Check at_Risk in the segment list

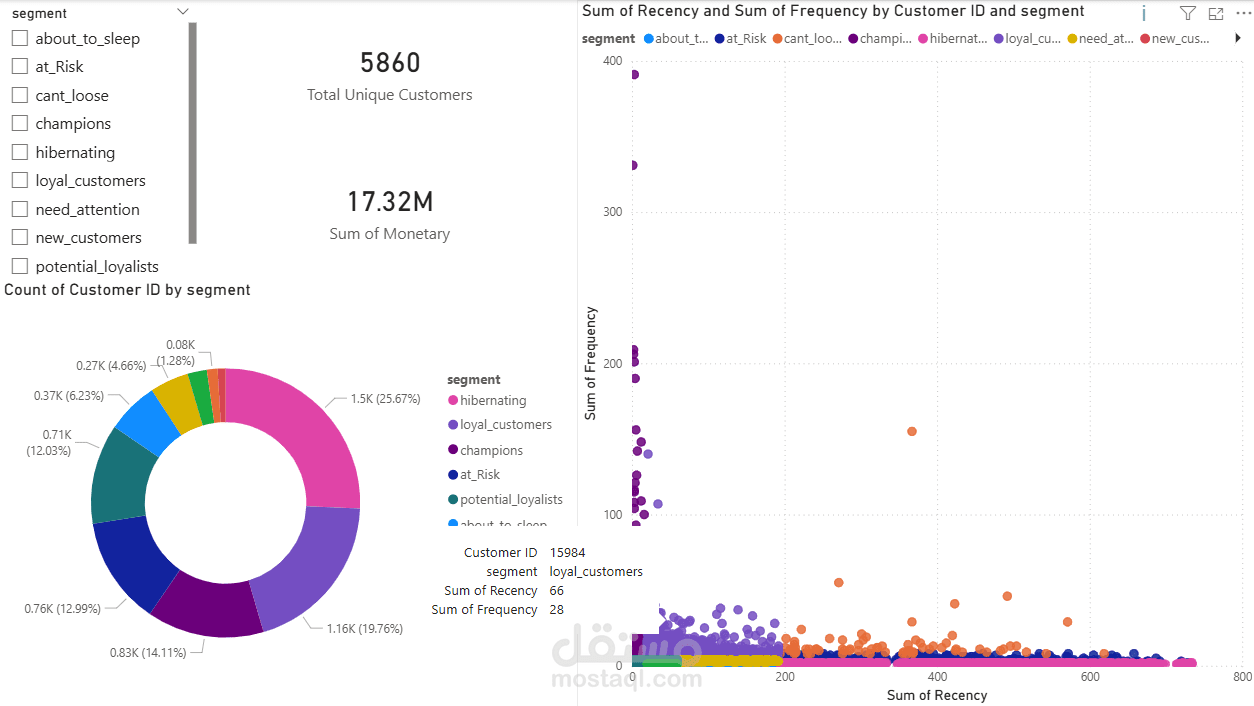17,66
